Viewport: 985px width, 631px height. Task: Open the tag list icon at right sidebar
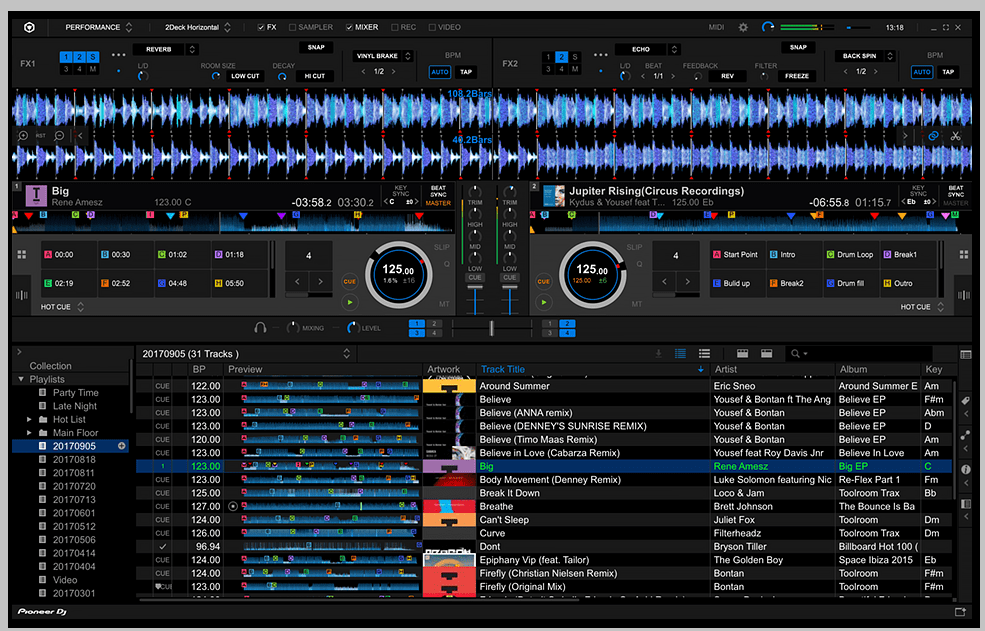click(x=966, y=400)
